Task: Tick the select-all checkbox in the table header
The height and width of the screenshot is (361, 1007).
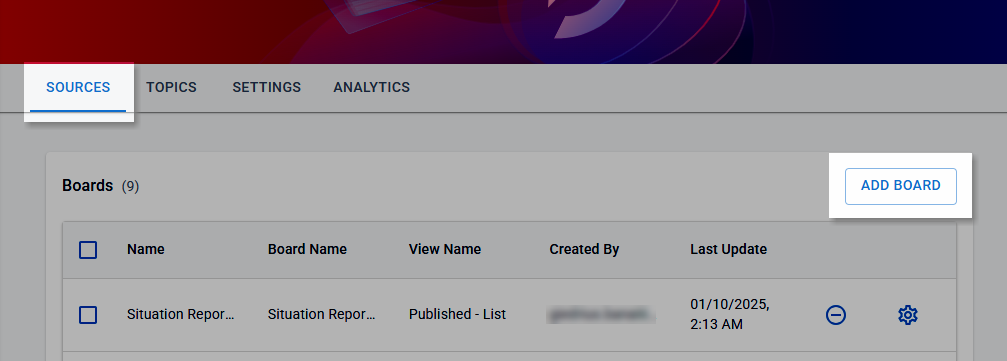Action: tap(88, 249)
